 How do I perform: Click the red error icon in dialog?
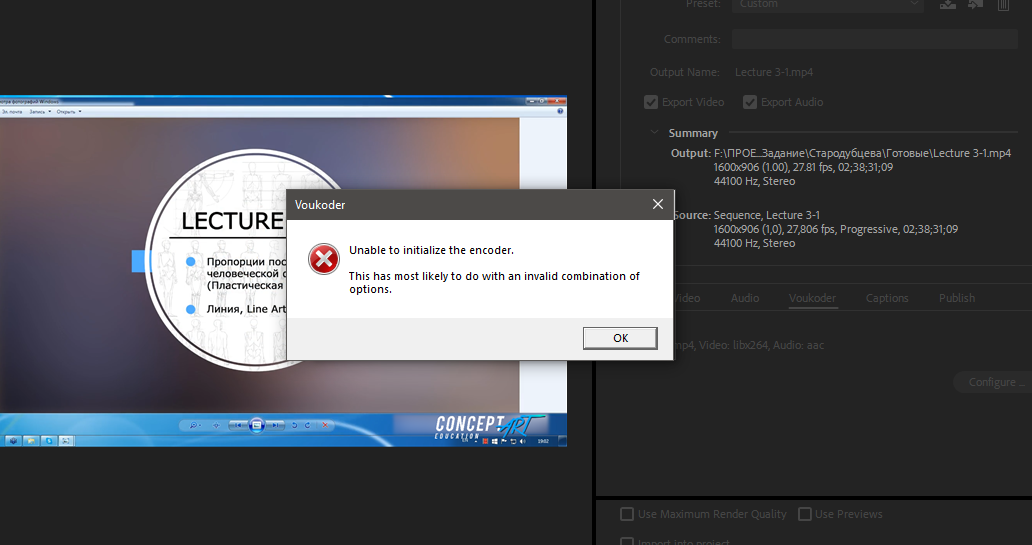point(323,259)
